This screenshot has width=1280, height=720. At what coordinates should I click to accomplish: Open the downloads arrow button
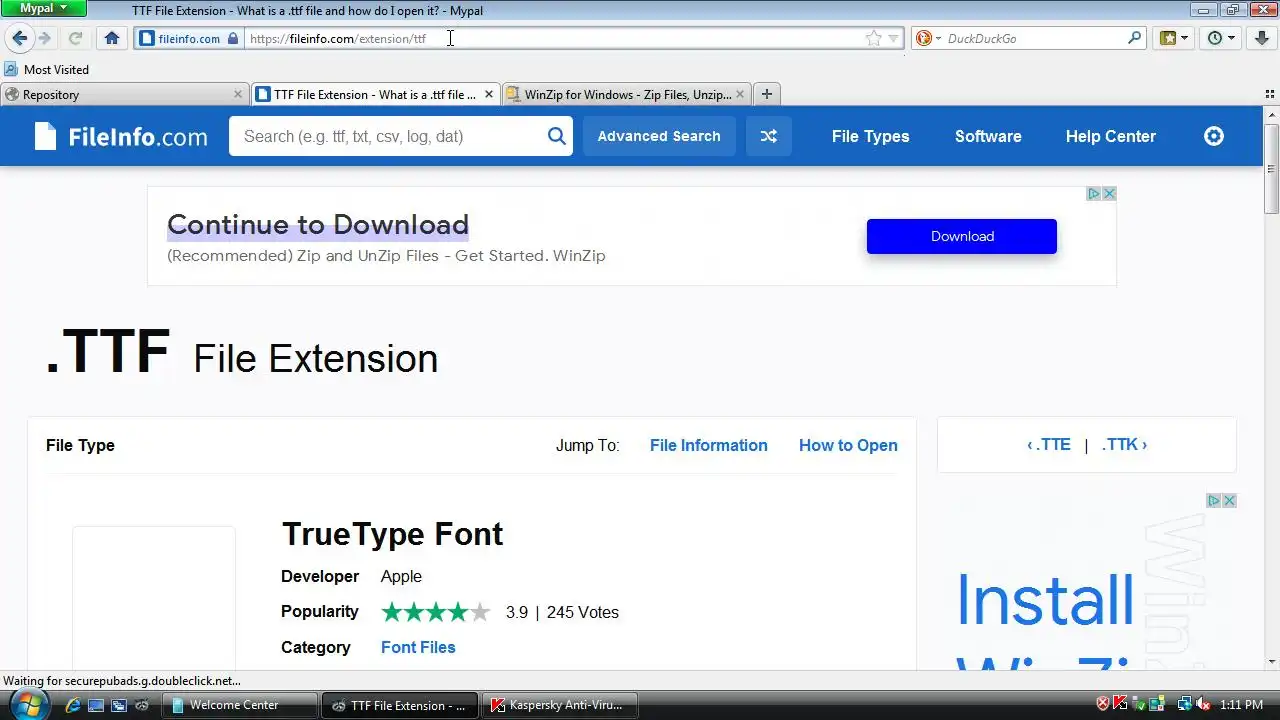(x=1262, y=38)
